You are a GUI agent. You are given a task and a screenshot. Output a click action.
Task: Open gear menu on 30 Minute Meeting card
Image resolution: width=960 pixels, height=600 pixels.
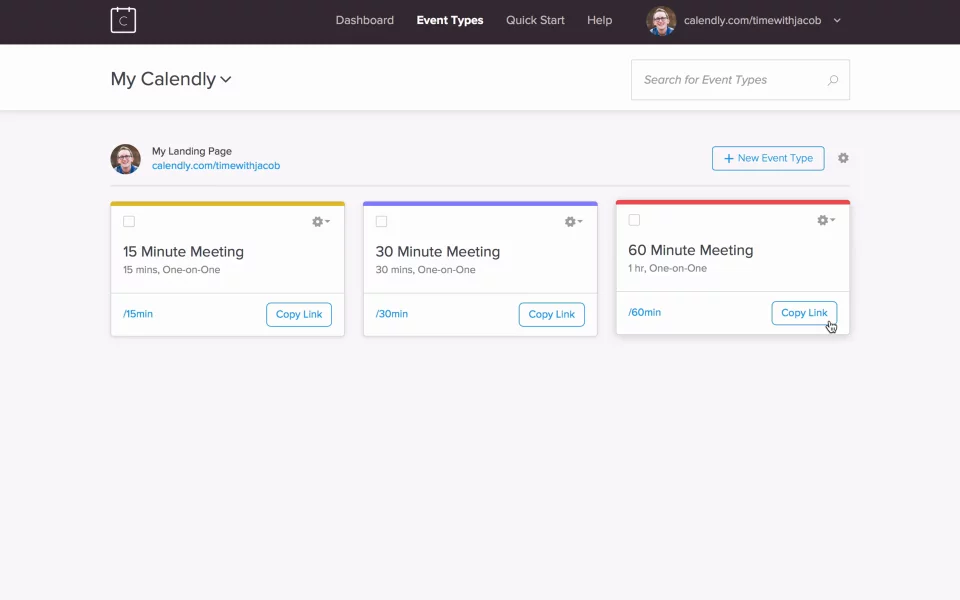point(573,222)
